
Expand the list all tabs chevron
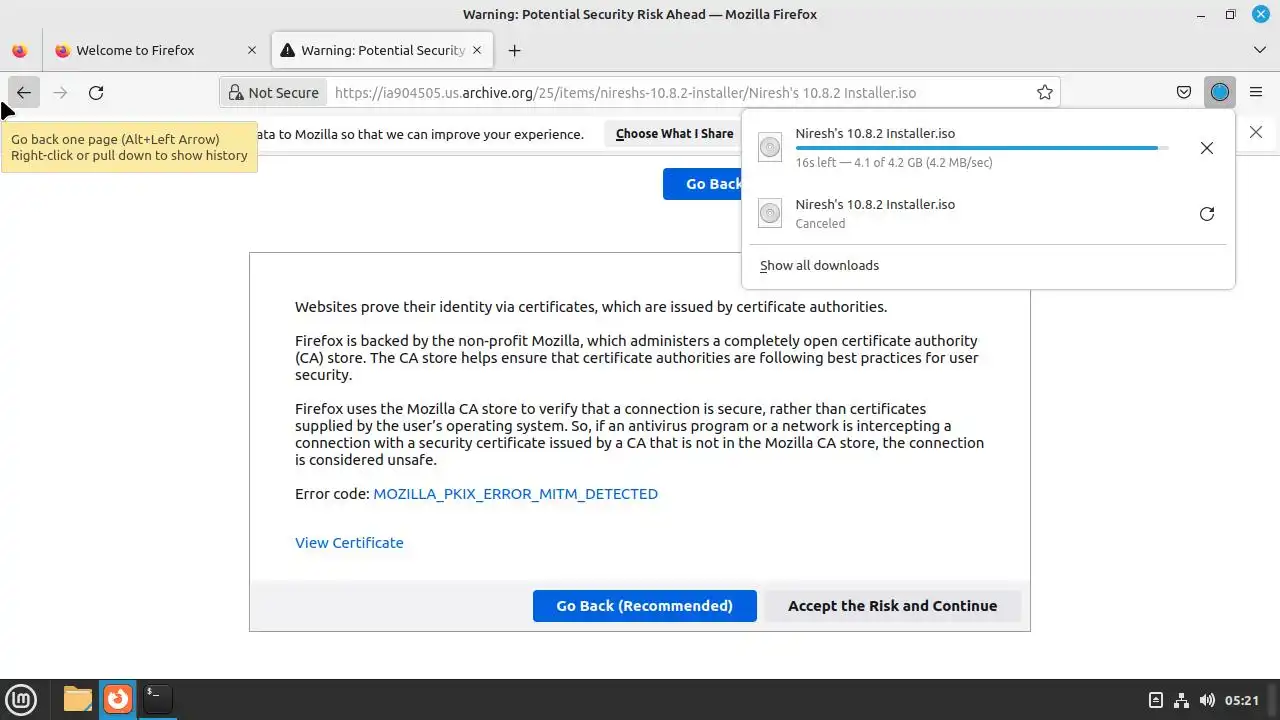click(1259, 50)
